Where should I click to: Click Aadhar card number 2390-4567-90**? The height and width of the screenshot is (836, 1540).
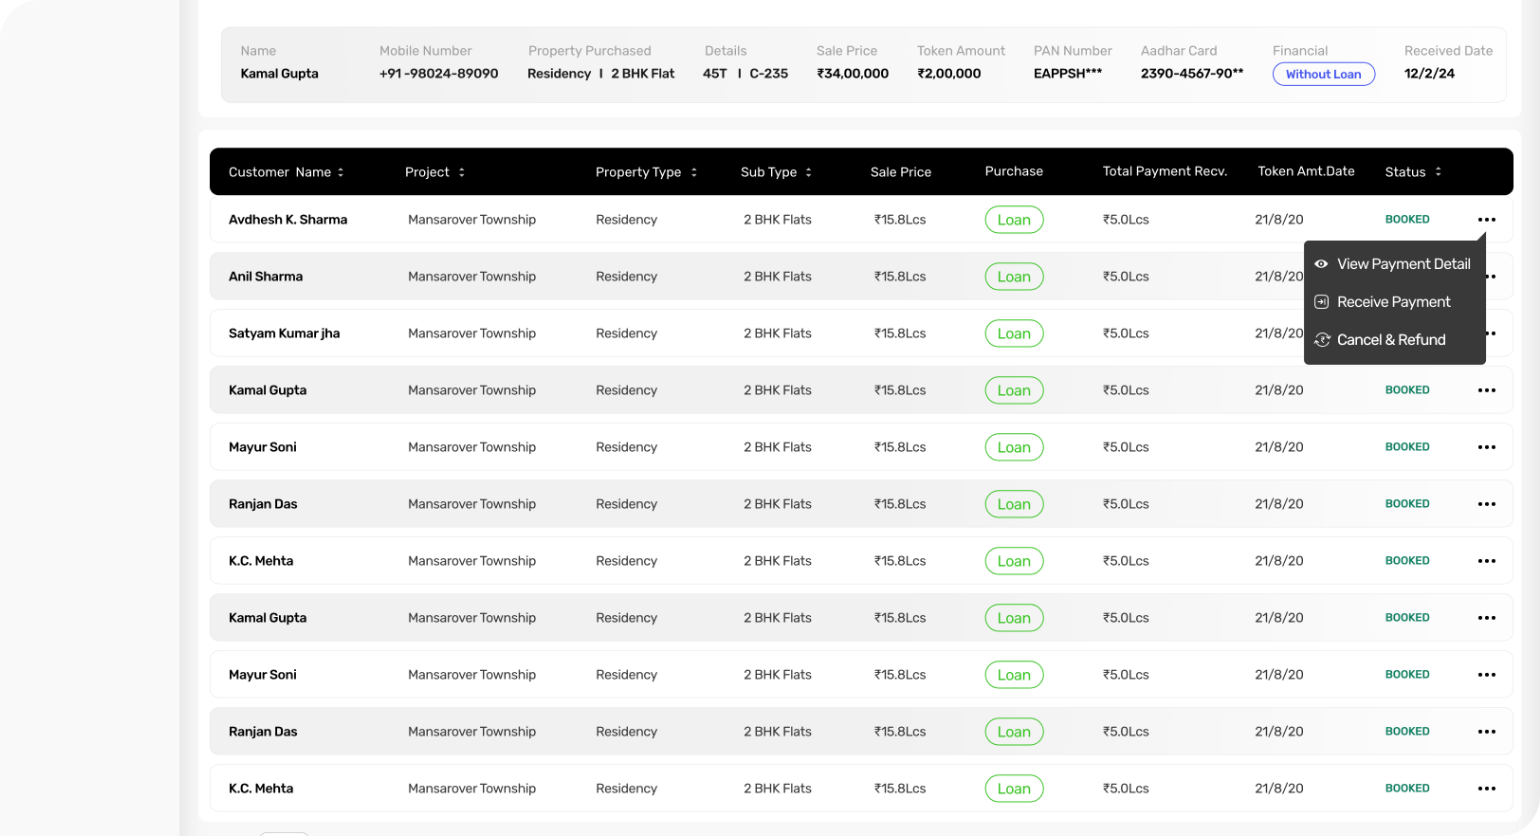pos(1192,74)
